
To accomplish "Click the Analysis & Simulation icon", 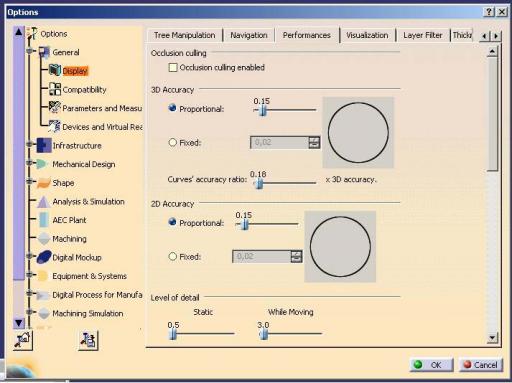I will [x=44, y=201].
